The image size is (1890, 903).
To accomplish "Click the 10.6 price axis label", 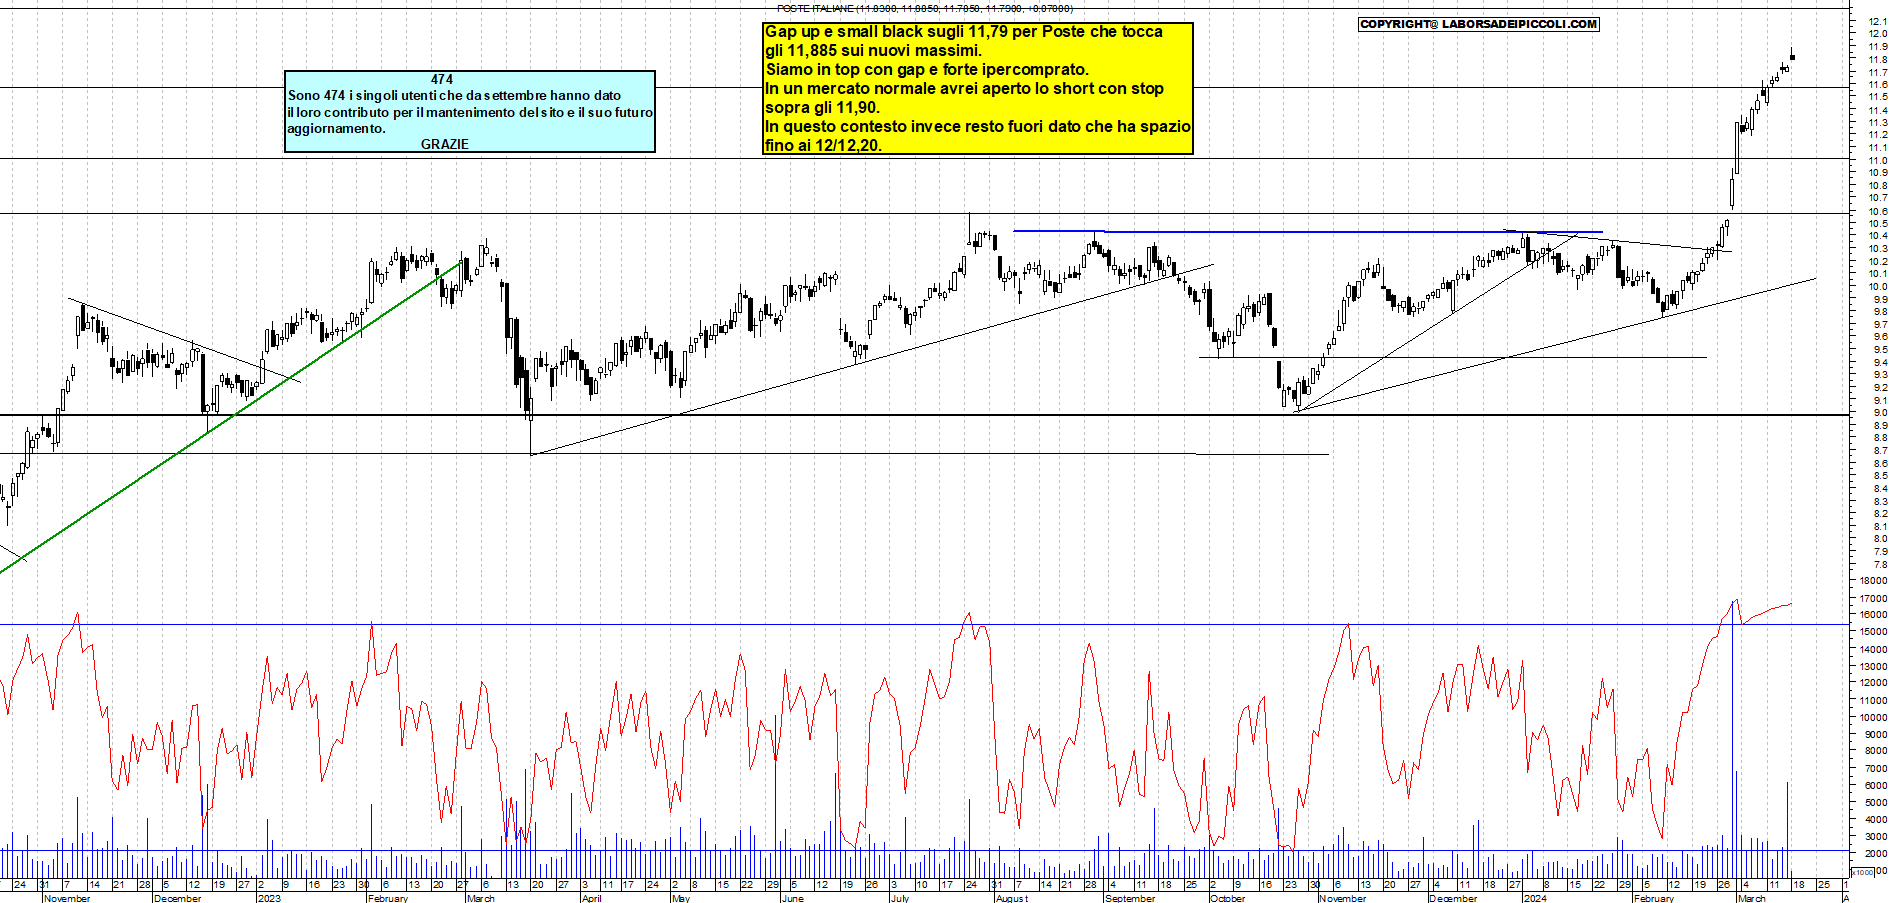I will (x=1877, y=211).
